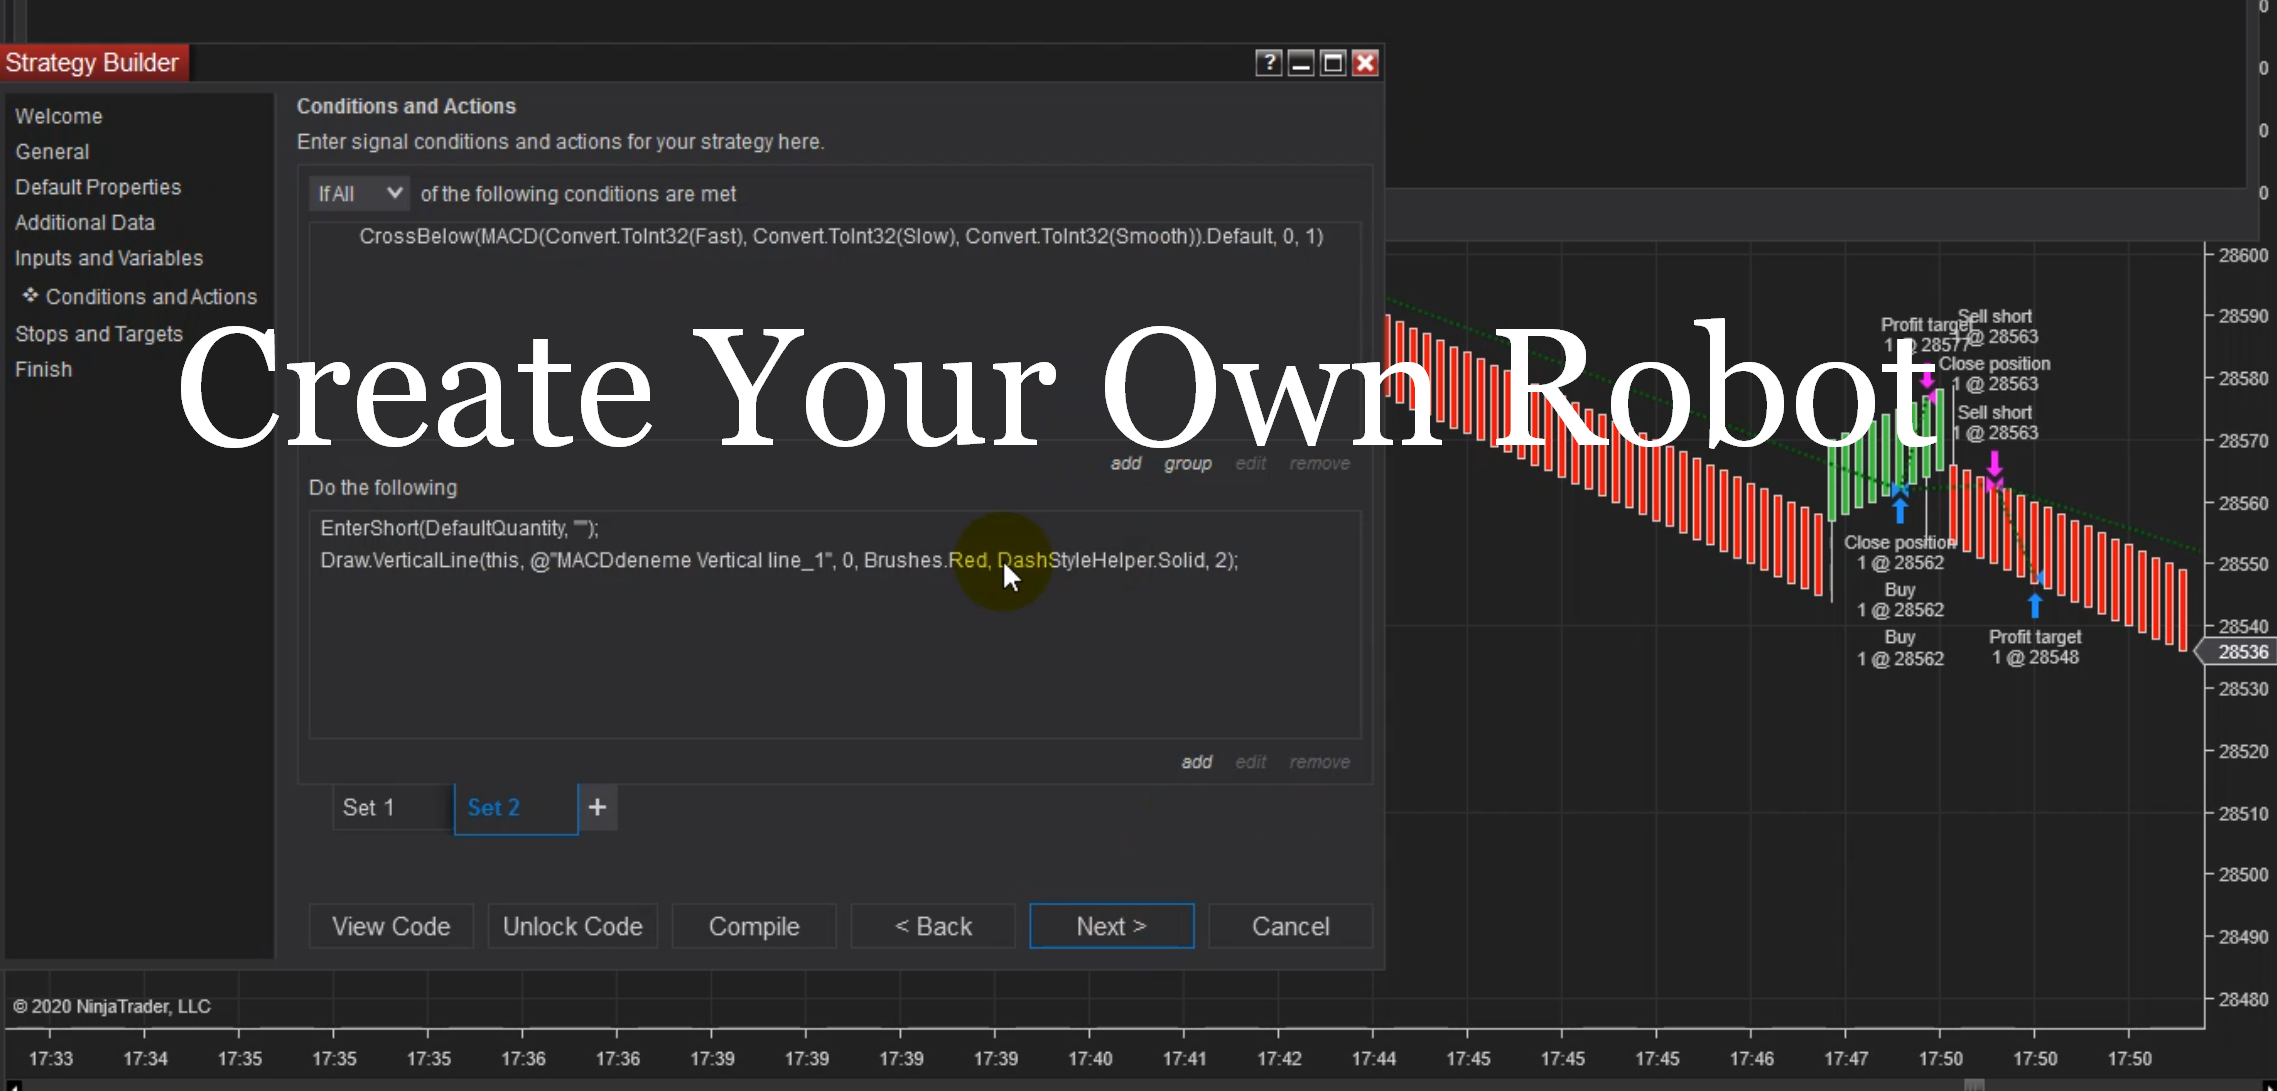2277x1091 pixels.
Task: Open the If All conditions dropdown
Action: point(359,193)
